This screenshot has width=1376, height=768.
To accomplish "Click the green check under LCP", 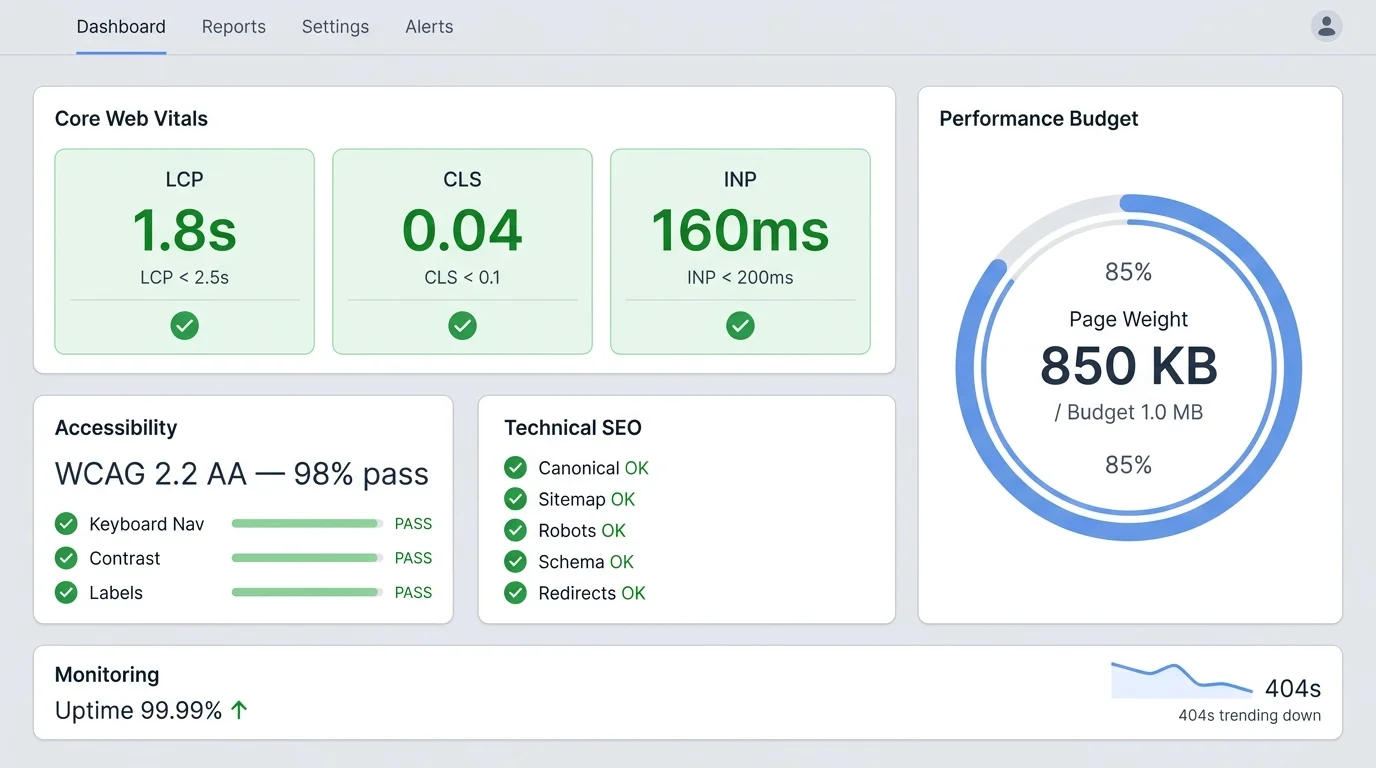I will coord(184,325).
